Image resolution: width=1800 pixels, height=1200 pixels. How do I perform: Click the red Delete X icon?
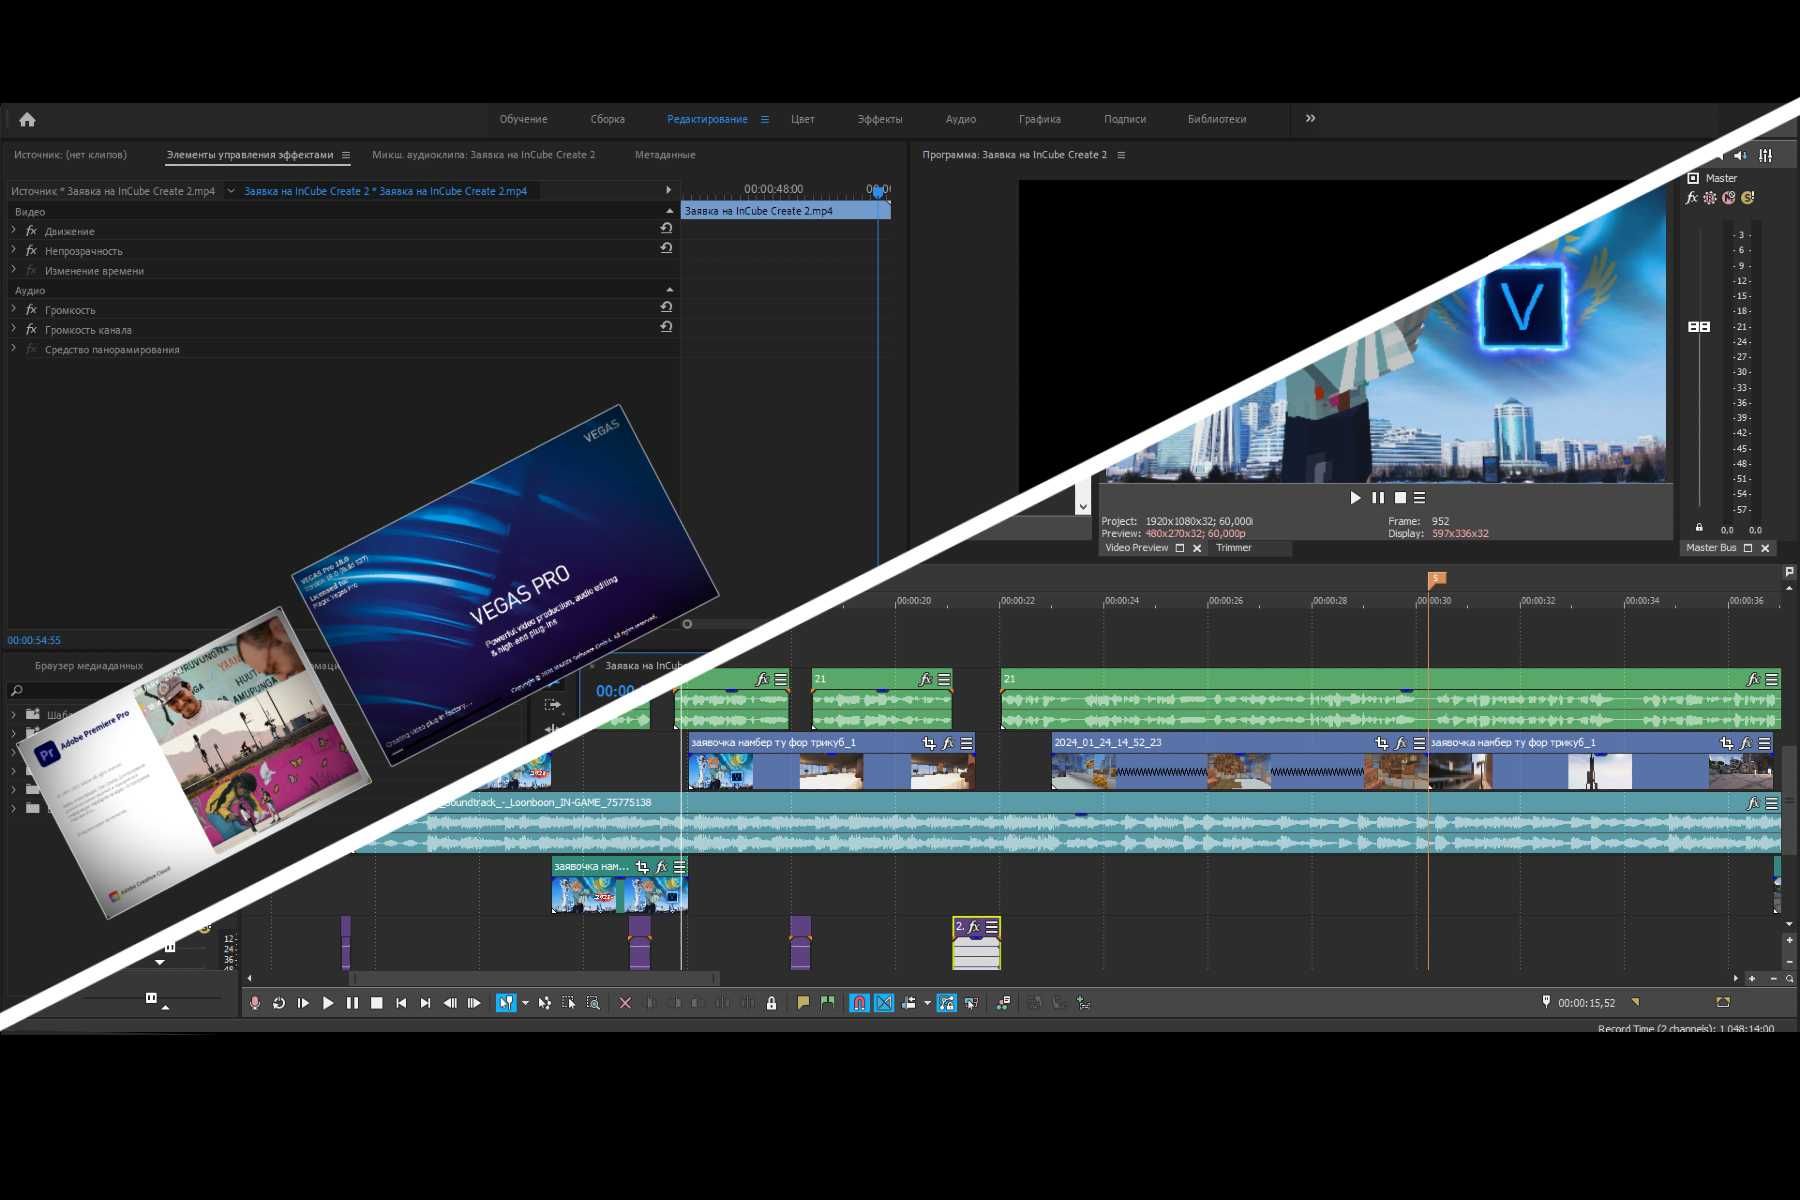(x=625, y=1003)
